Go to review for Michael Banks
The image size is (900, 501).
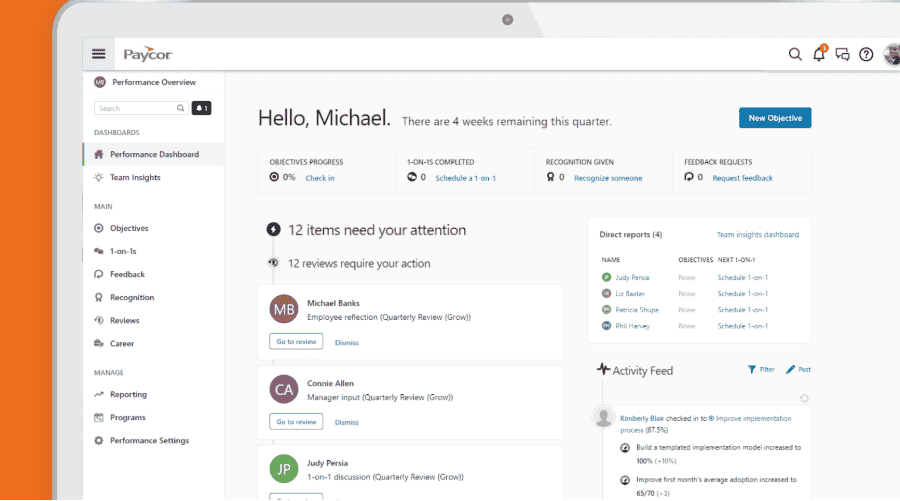click(296, 341)
